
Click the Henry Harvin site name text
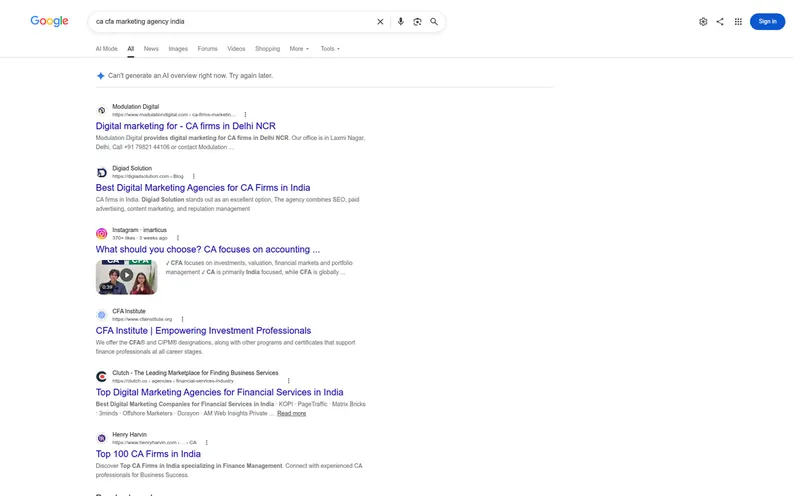click(130, 435)
